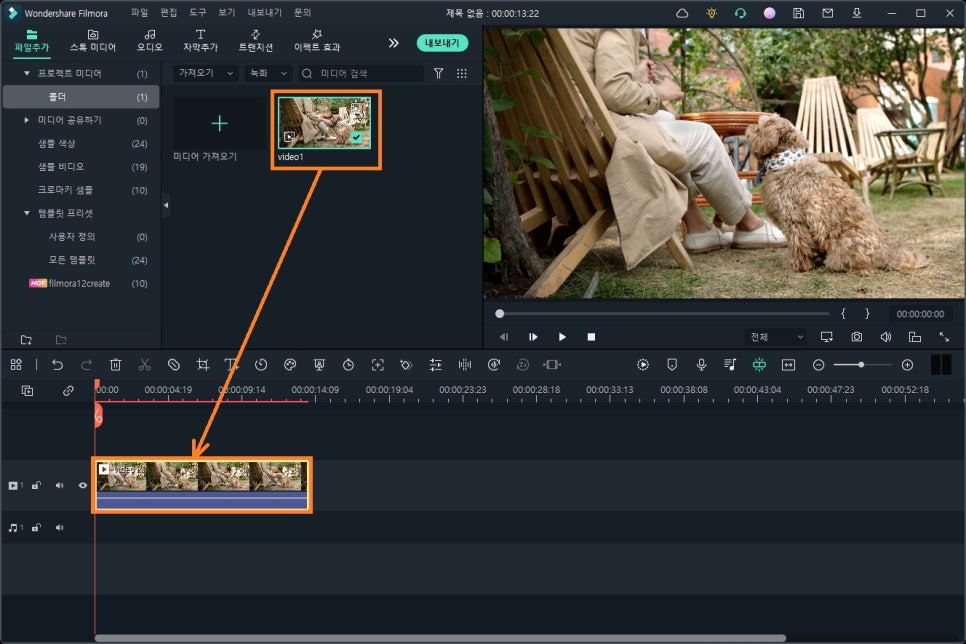Screen dimensions: 966x644
Task: Step back one frame
Action: (x=504, y=337)
